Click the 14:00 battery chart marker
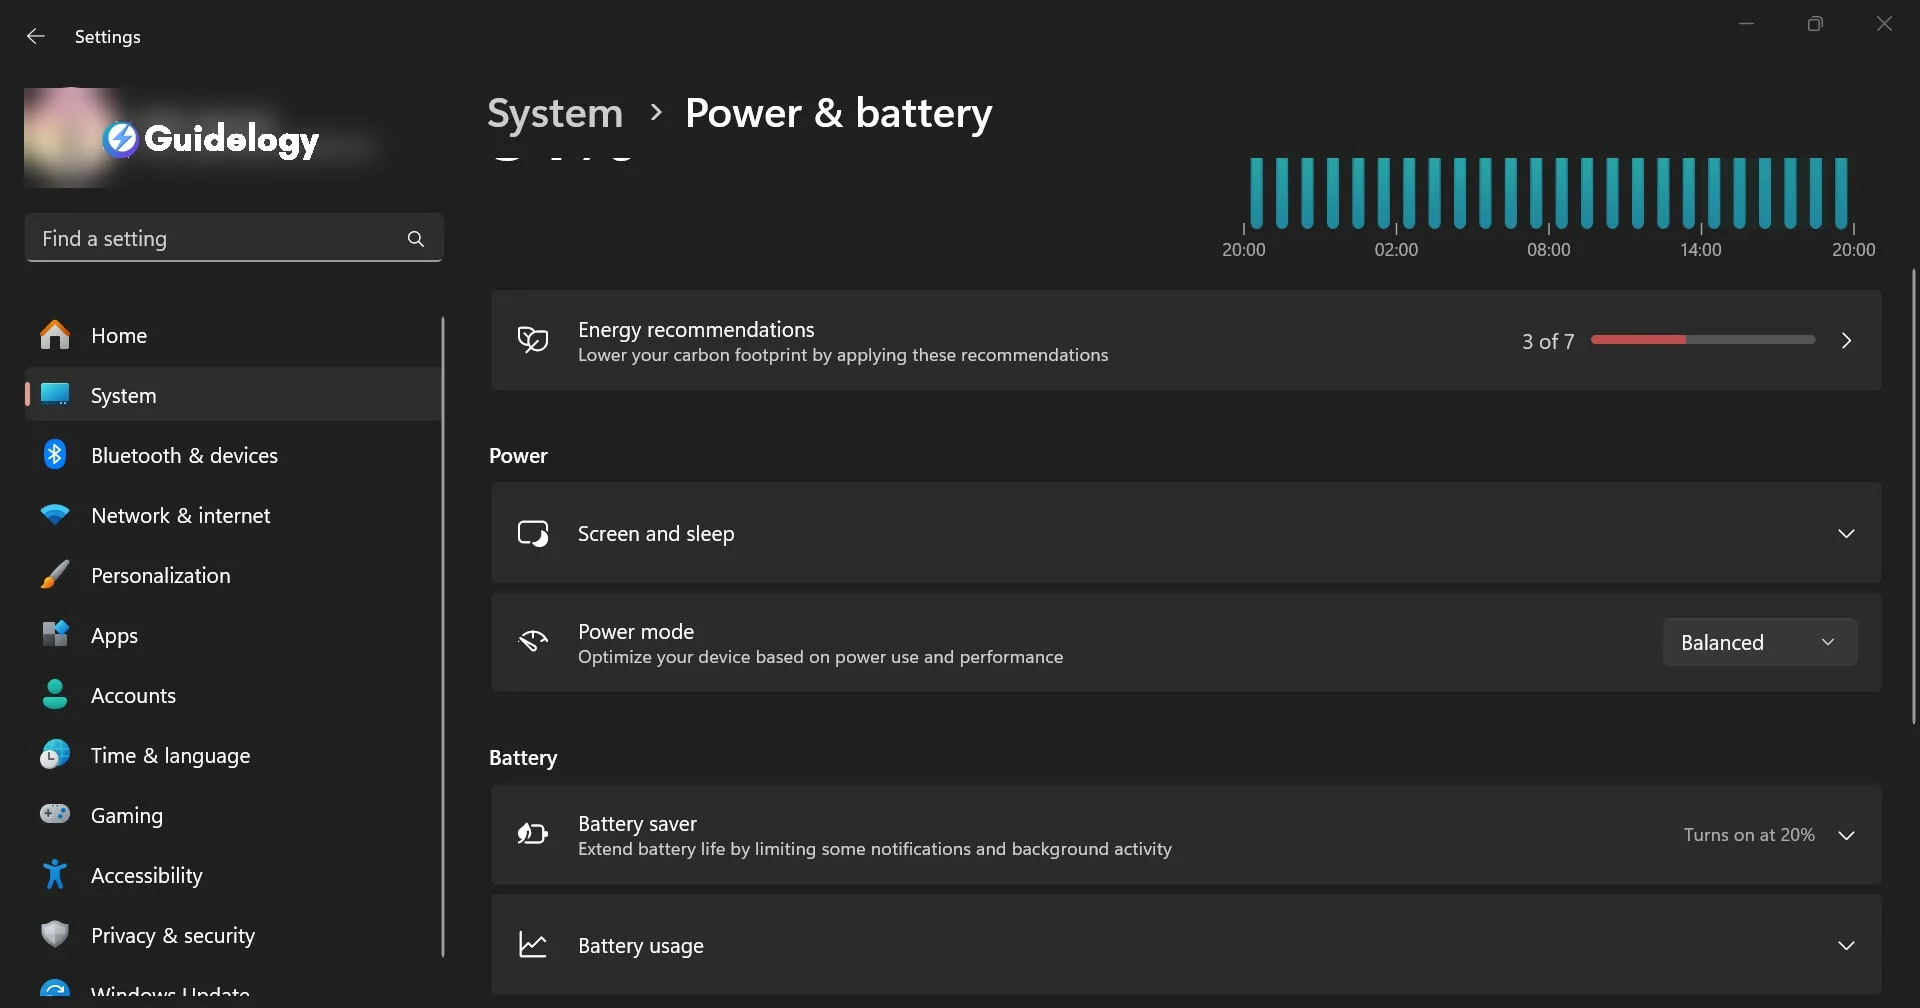 (1700, 249)
